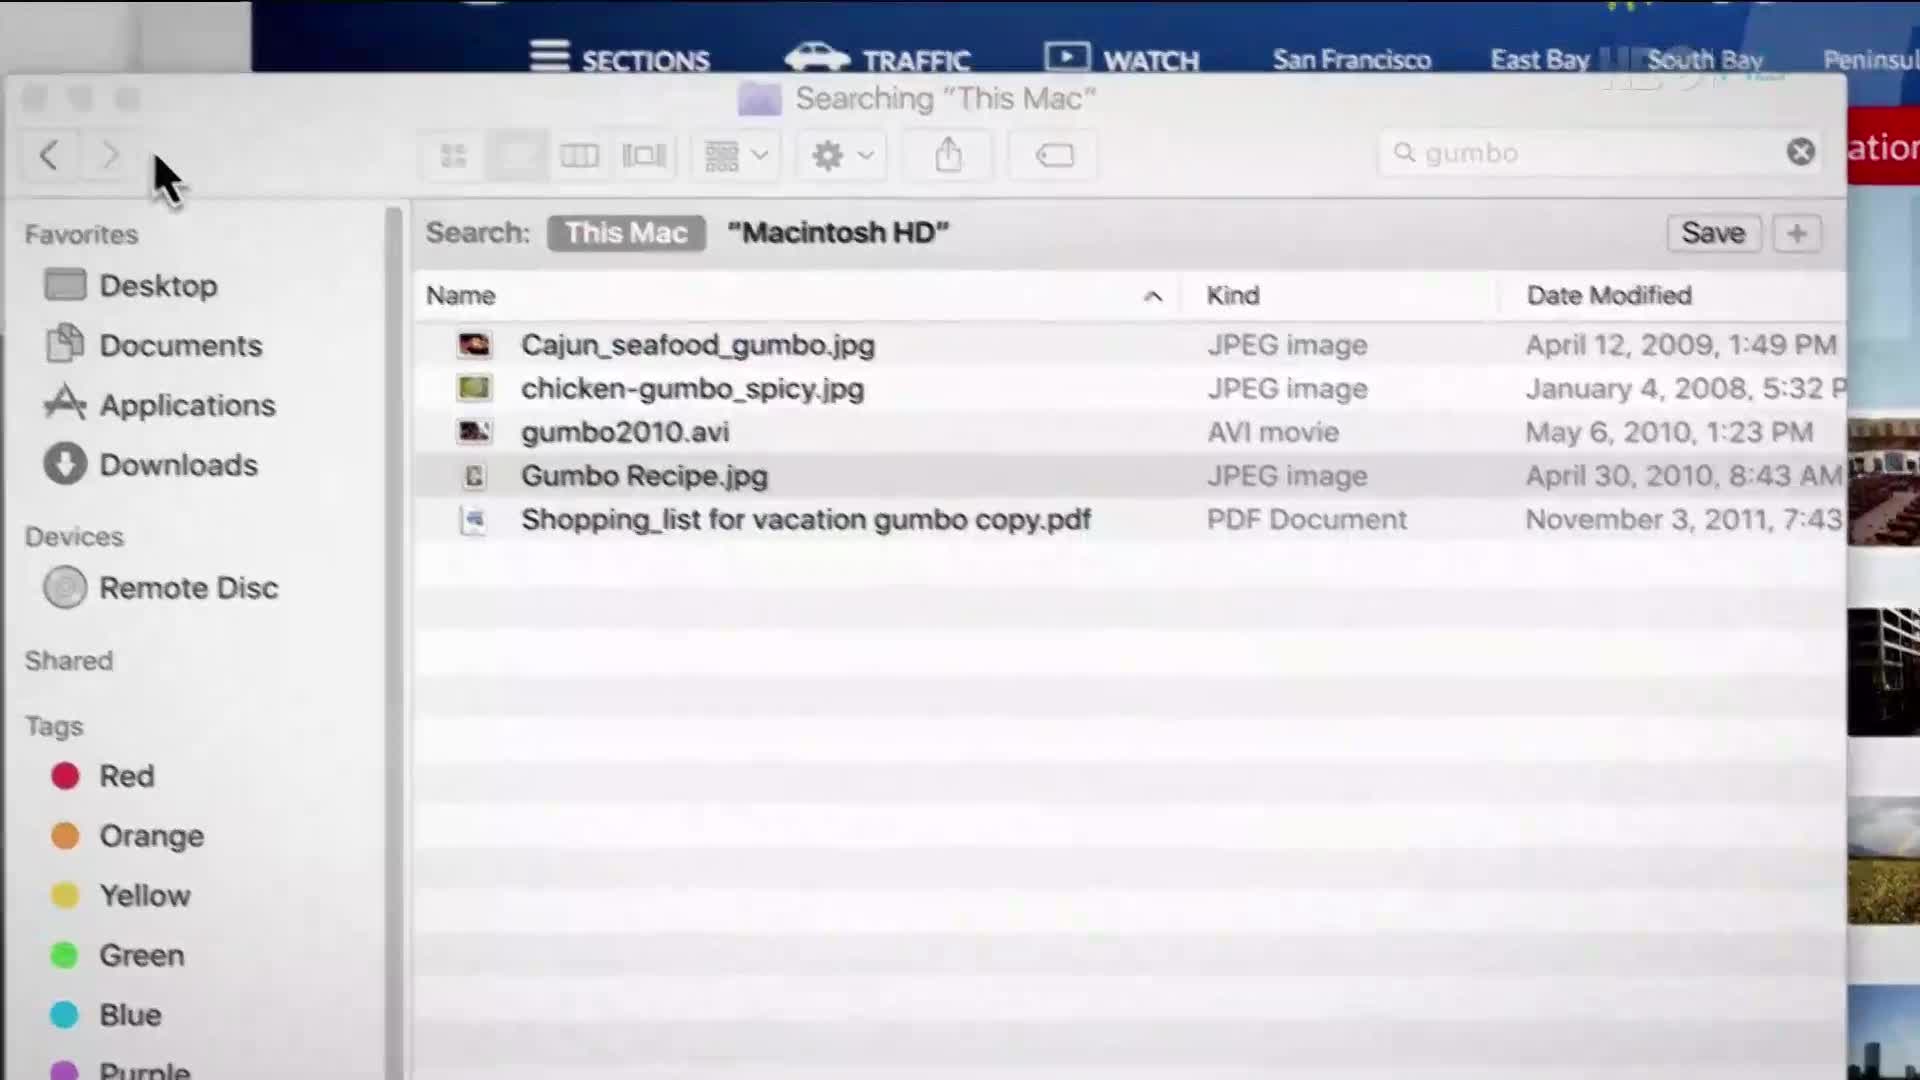Expand the Shared sidebar section
This screenshot has width=1920, height=1080.
69,661
